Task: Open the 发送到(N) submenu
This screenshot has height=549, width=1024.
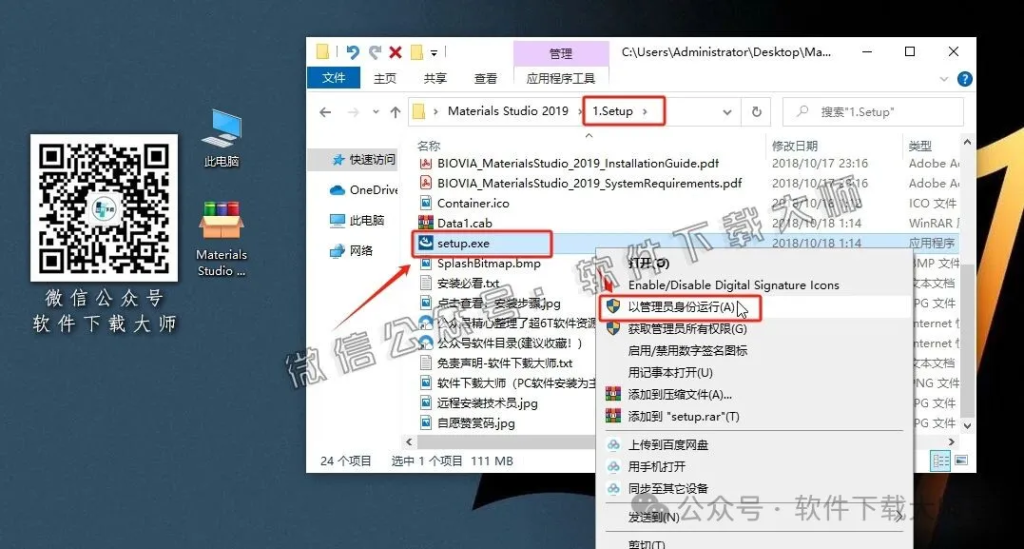Action: [x=654, y=516]
